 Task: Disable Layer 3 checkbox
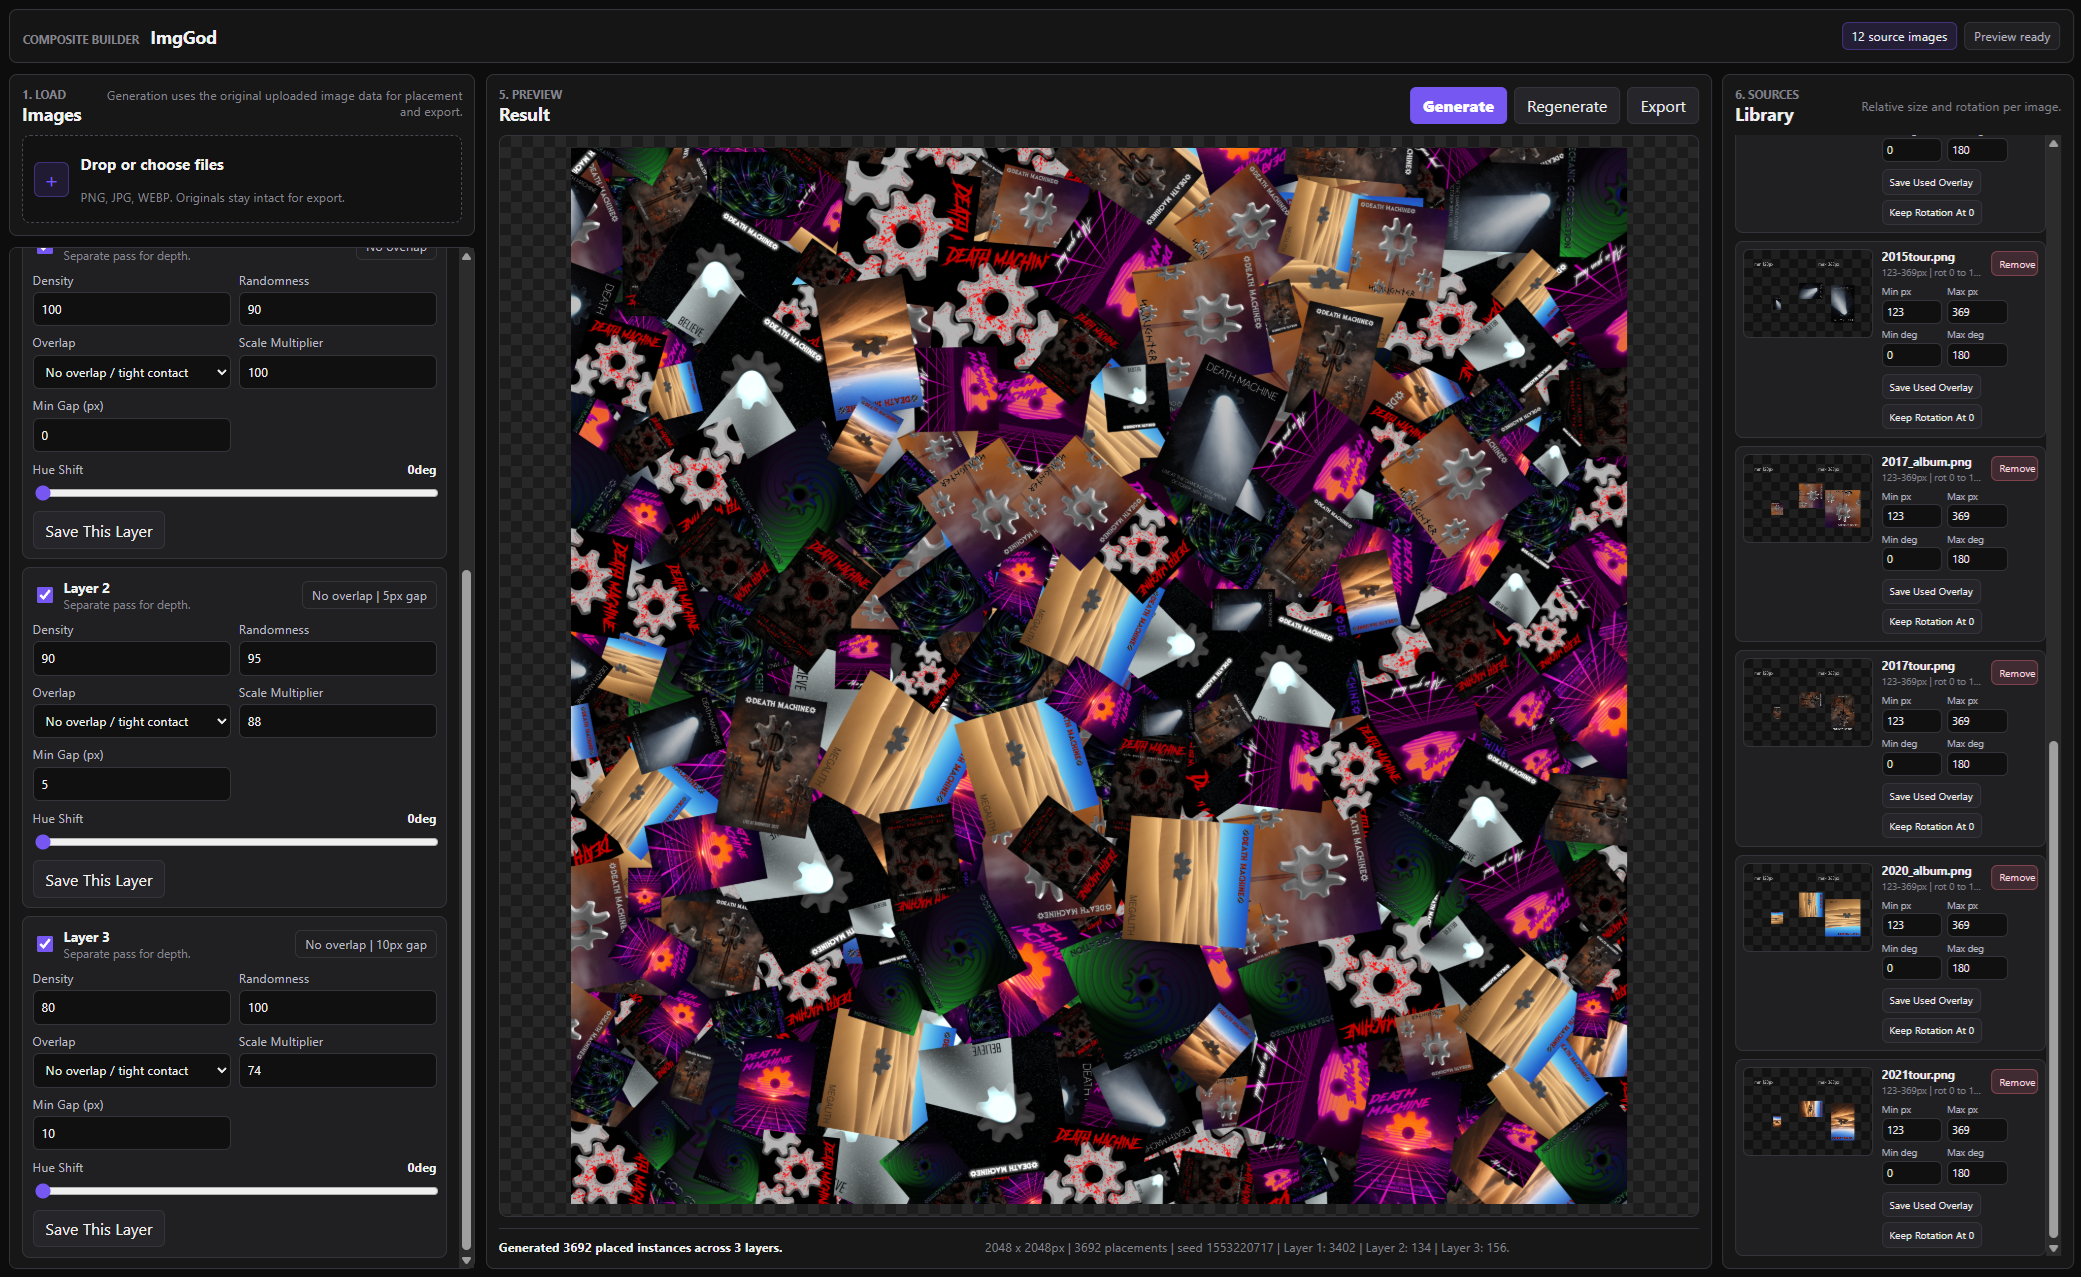tap(45, 944)
